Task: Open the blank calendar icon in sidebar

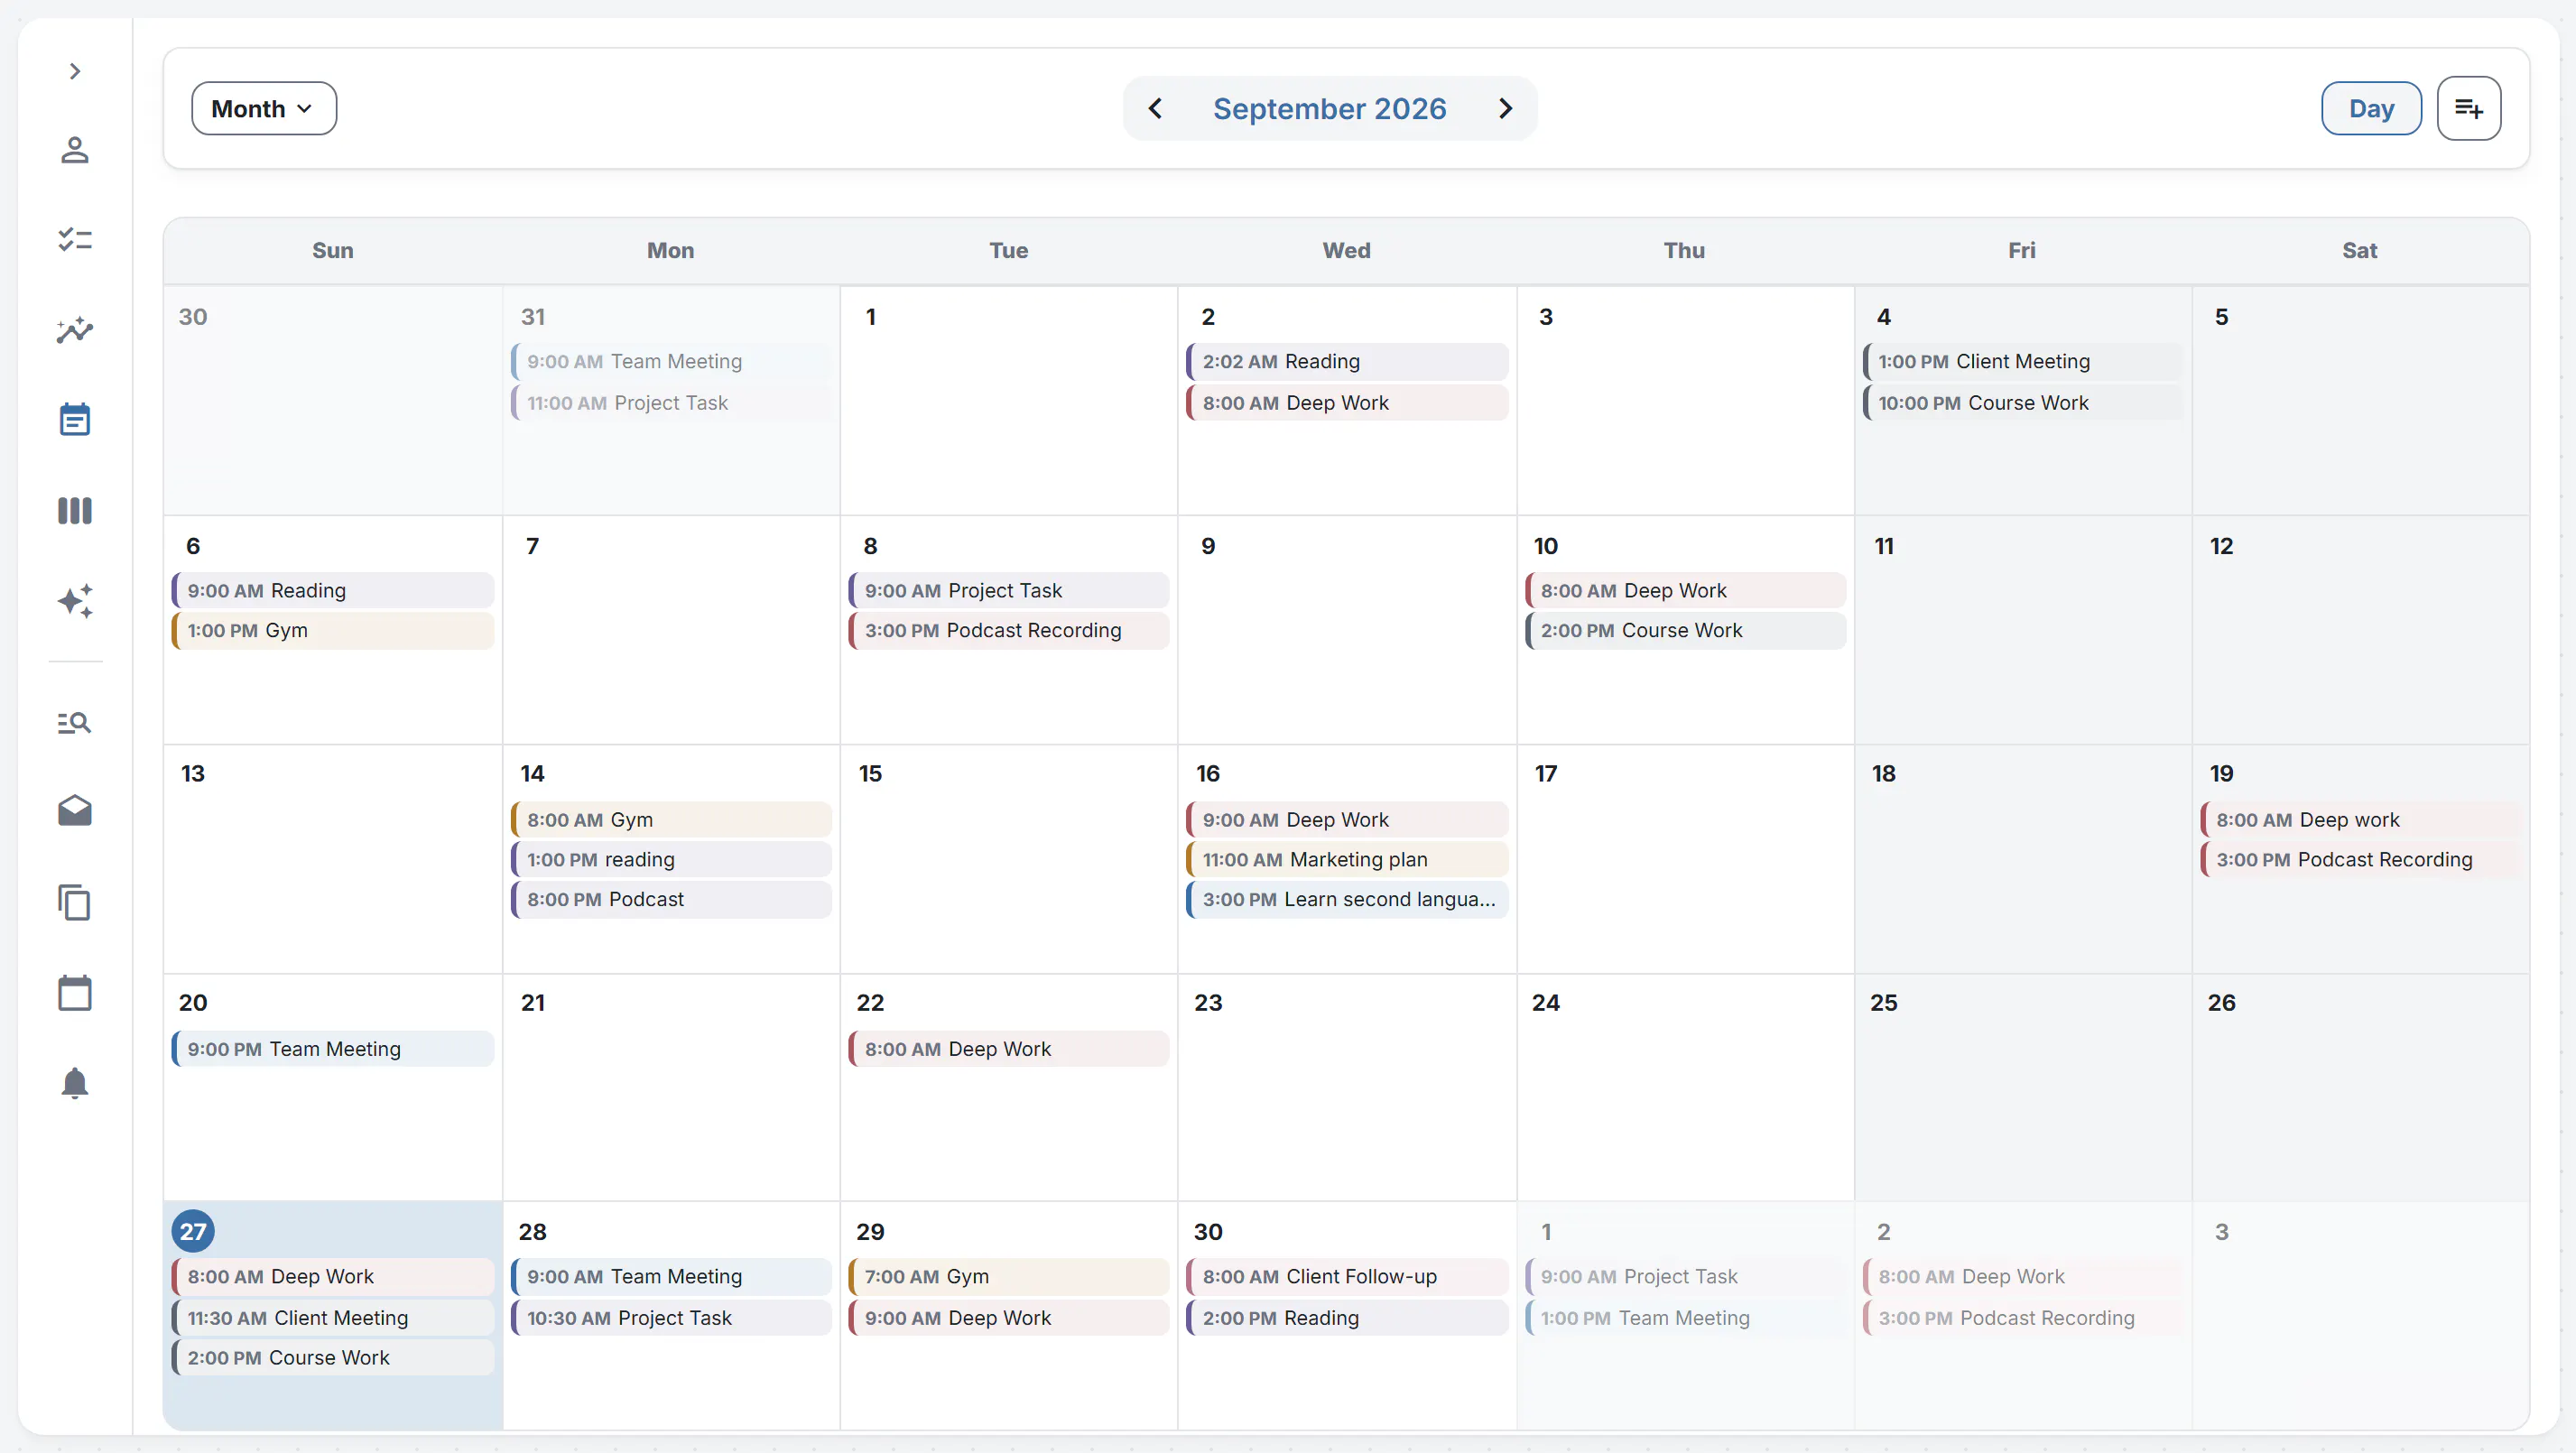Action: [75, 993]
